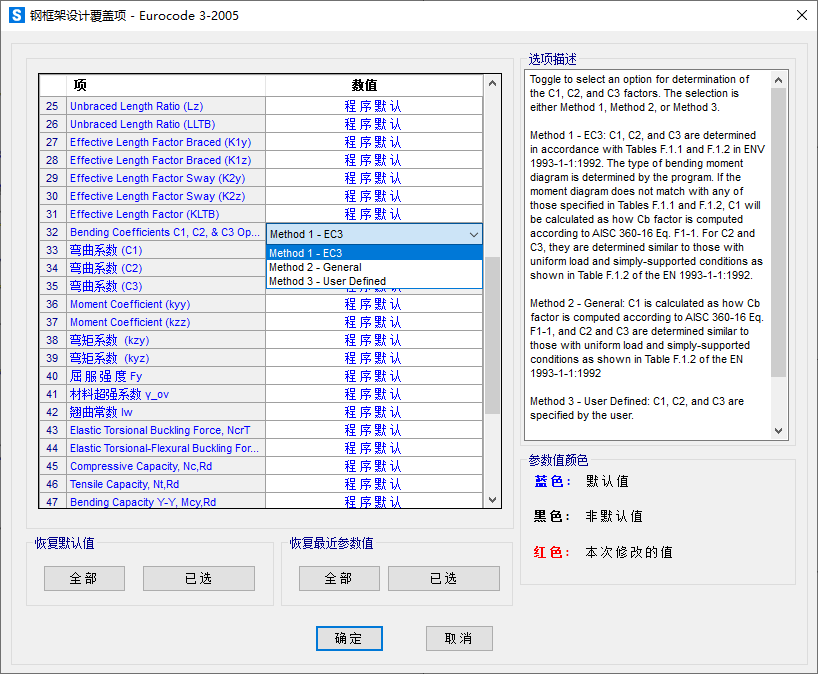Select Method 2 - General from the list
Image resolution: width=818 pixels, height=674 pixels.
[x=315, y=267]
